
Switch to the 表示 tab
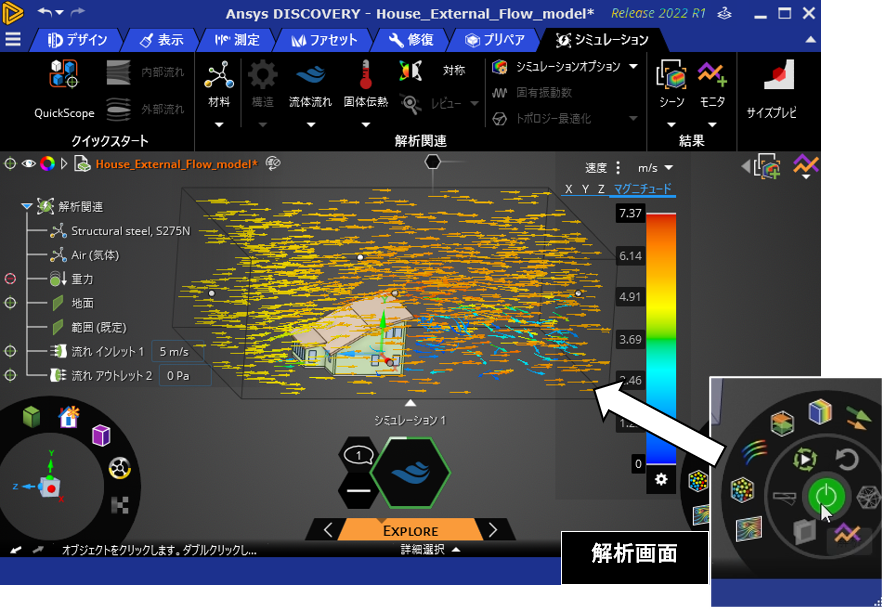162,39
